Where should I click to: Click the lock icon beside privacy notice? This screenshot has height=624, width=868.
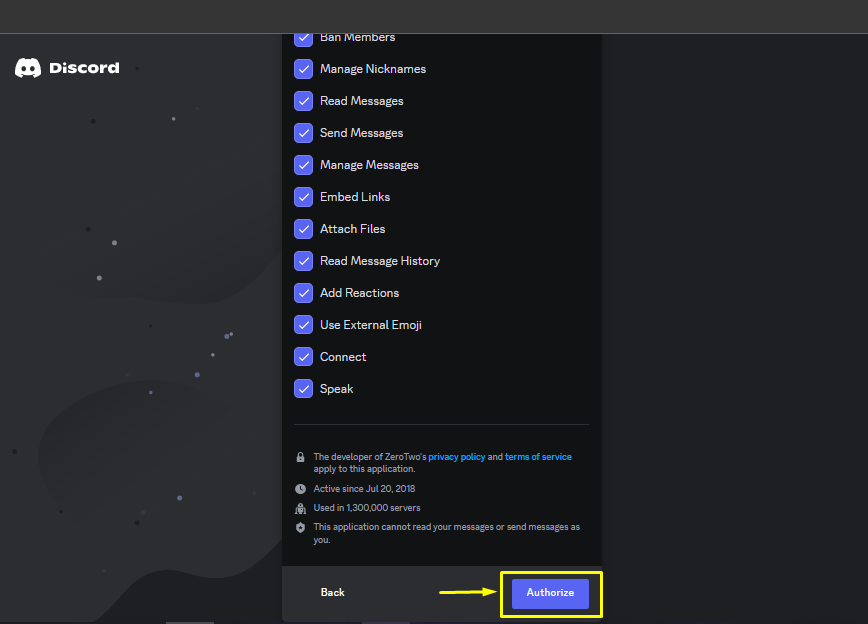point(300,457)
